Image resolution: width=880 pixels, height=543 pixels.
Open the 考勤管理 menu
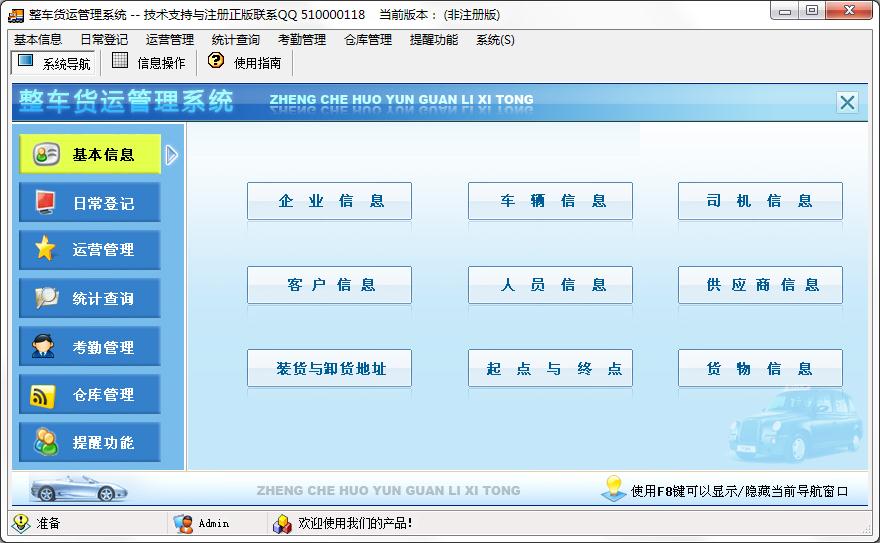click(x=302, y=40)
